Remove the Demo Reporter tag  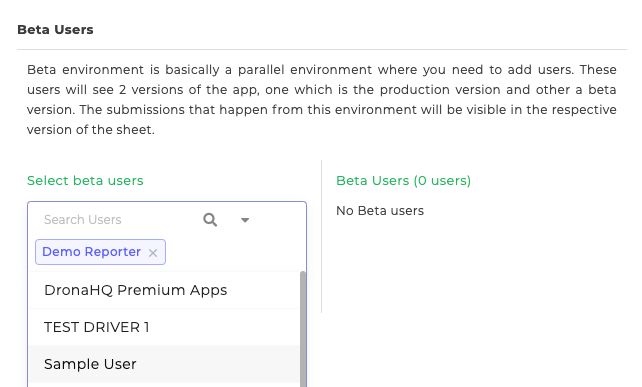[153, 253]
